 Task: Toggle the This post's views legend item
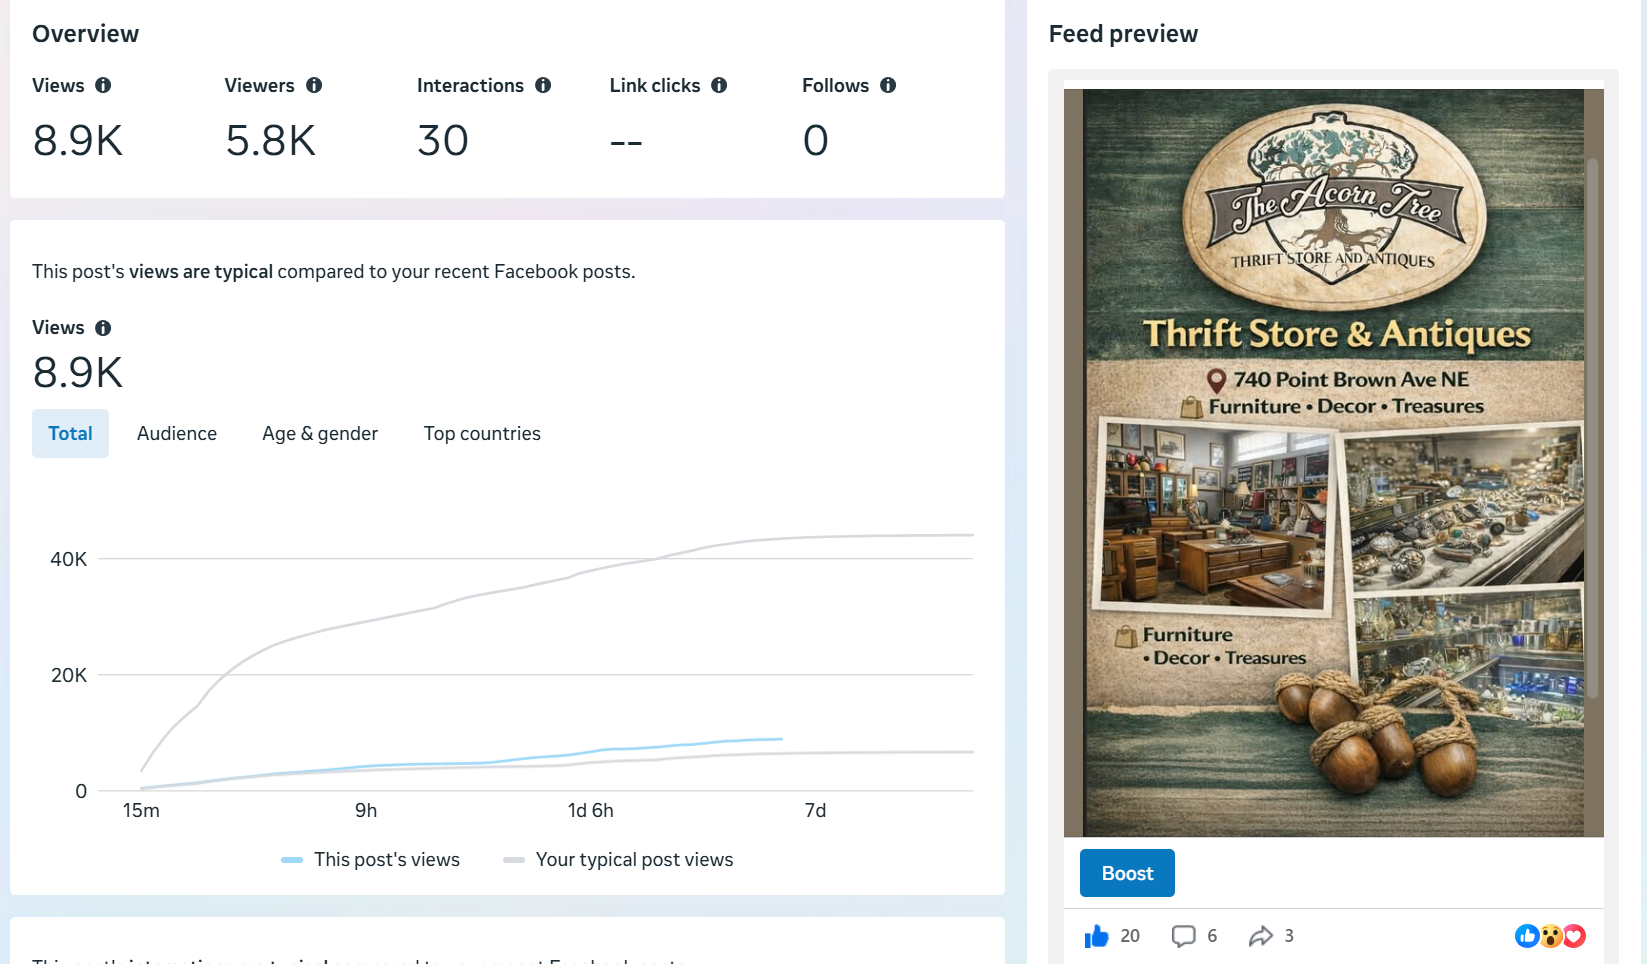371,860
